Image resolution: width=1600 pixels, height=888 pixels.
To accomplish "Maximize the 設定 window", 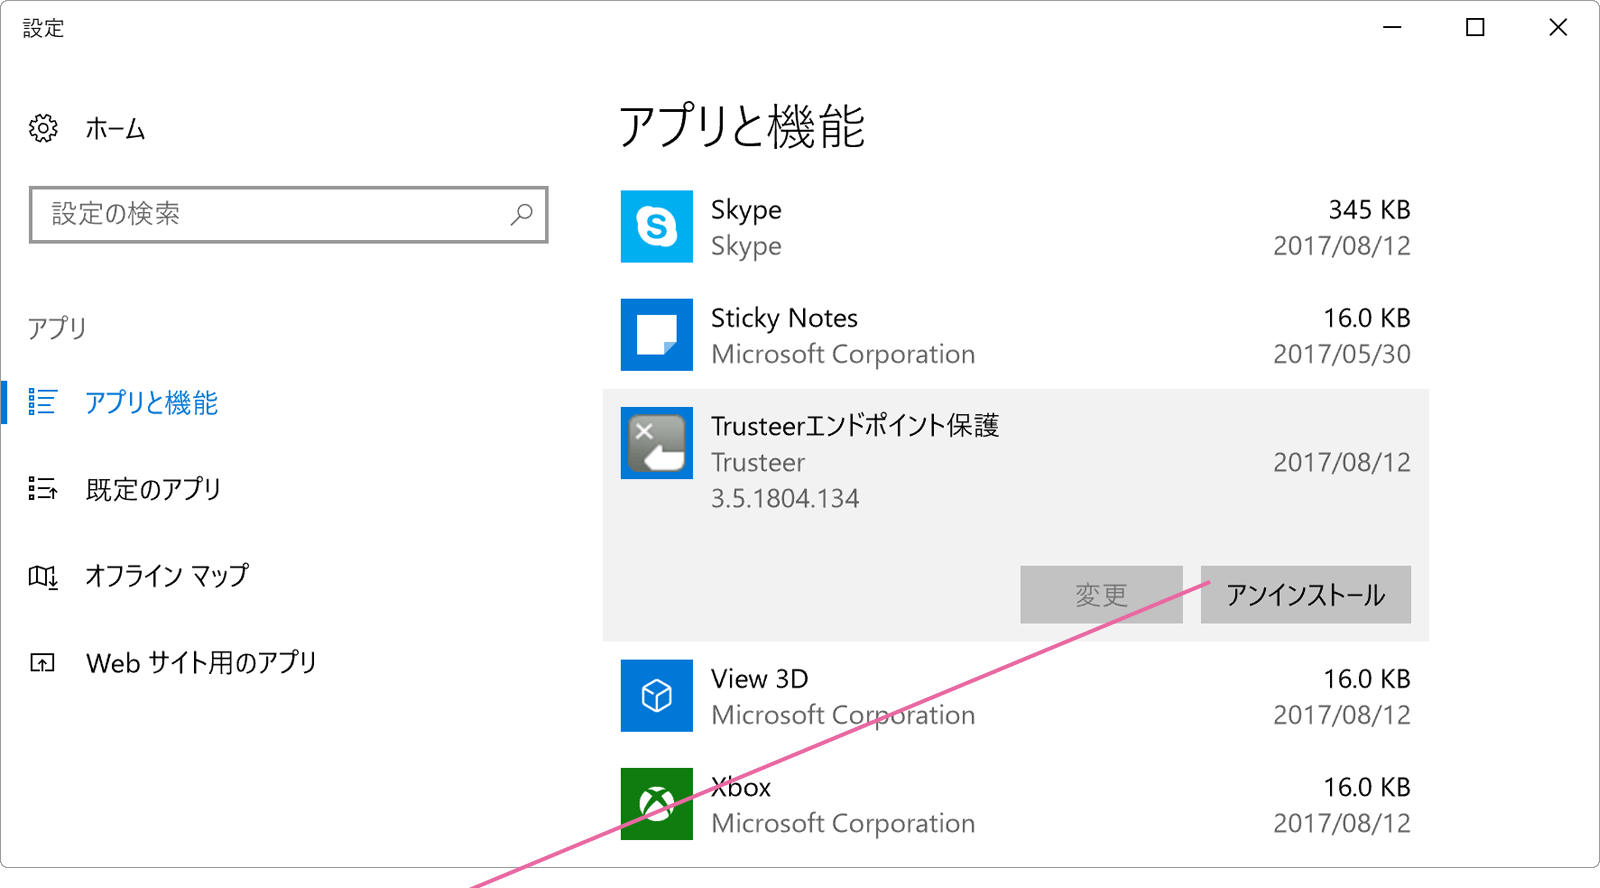I will [1475, 27].
